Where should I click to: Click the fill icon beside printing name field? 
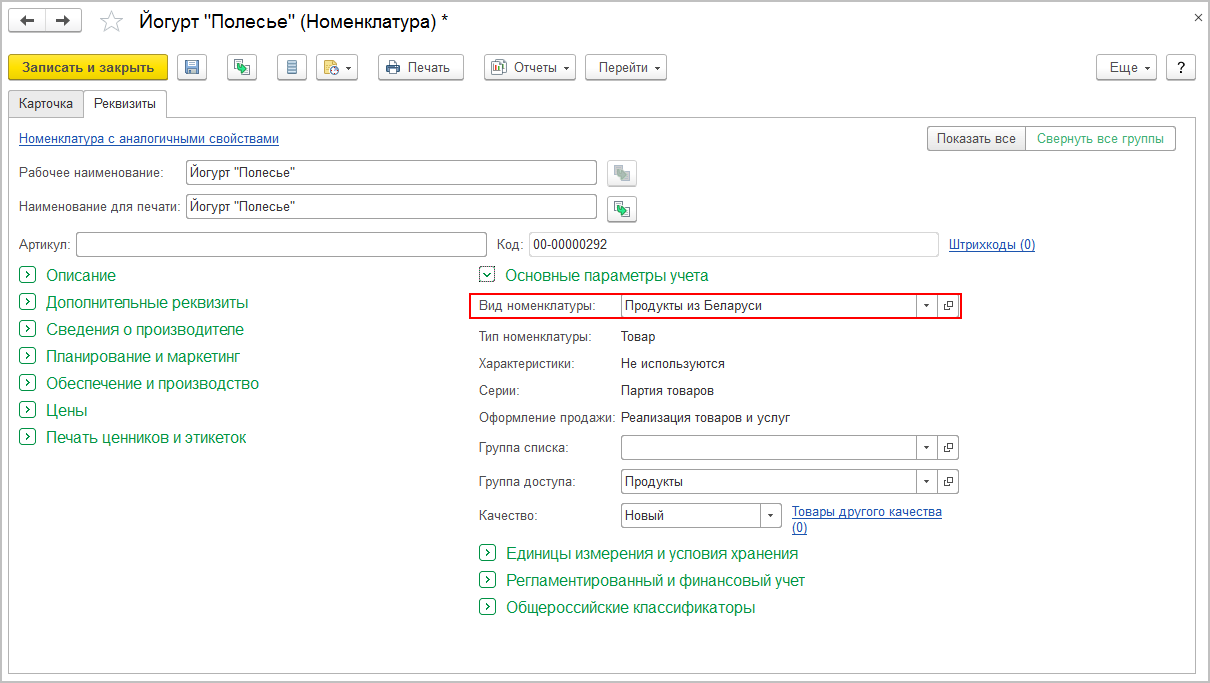(x=620, y=209)
